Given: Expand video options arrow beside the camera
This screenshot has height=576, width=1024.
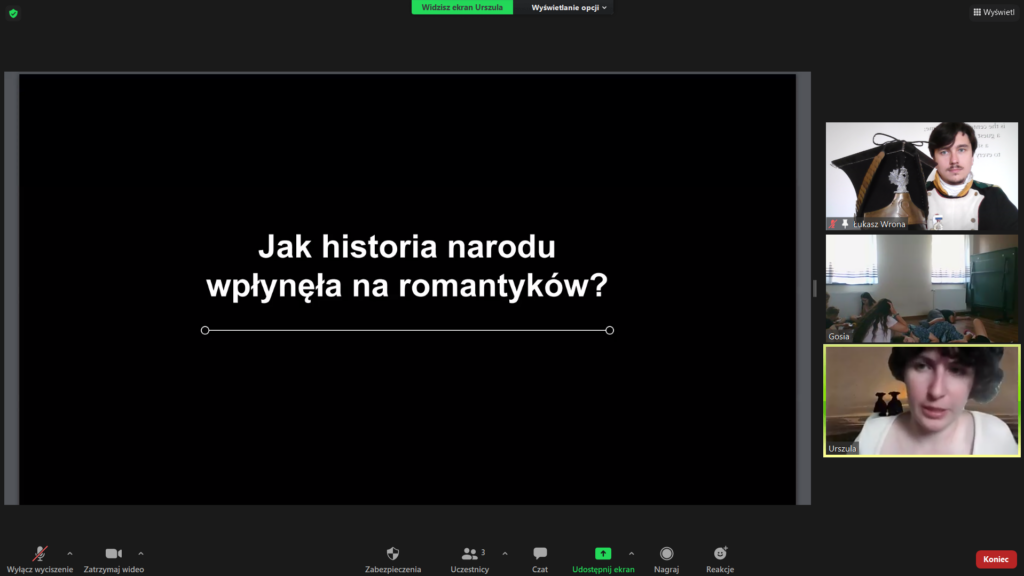Looking at the screenshot, I should (141, 553).
